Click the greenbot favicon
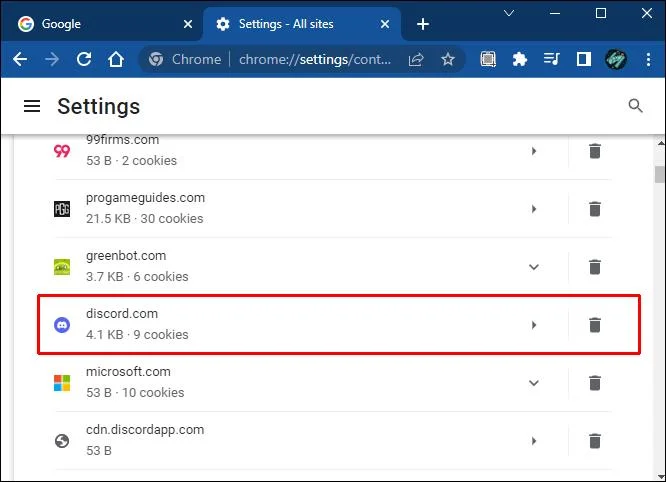The width and height of the screenshot is (666, 482). [x=62, y=267]
